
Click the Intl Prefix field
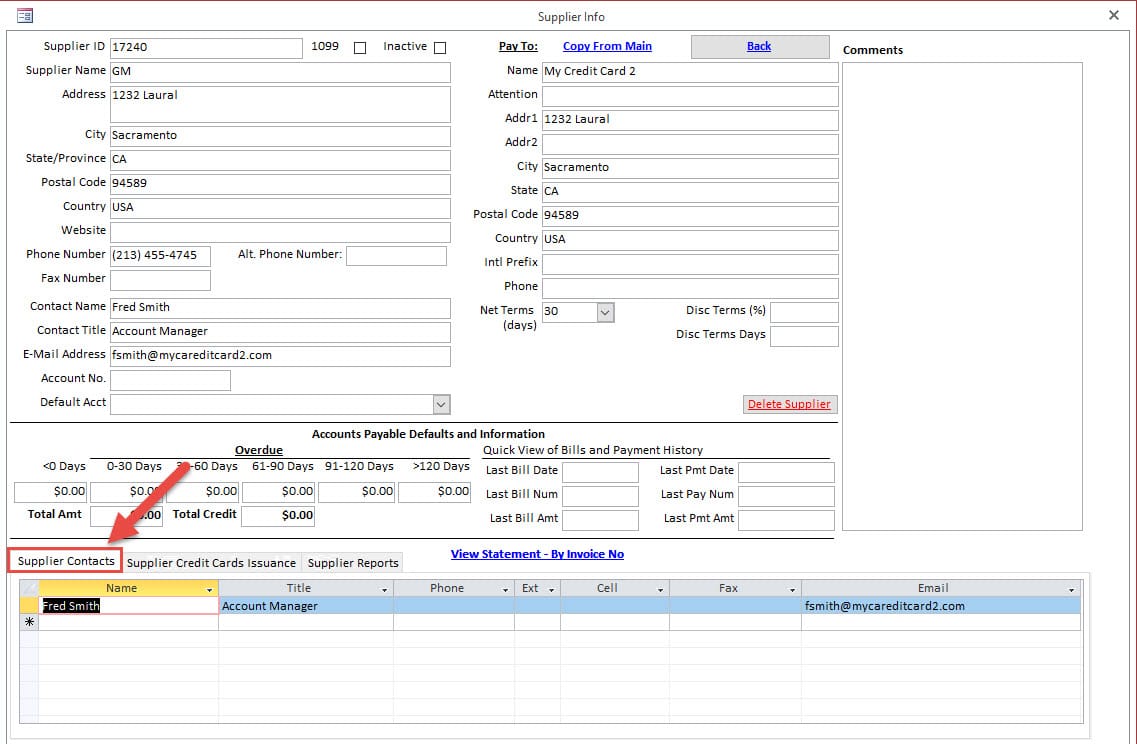tap(690, 264)
